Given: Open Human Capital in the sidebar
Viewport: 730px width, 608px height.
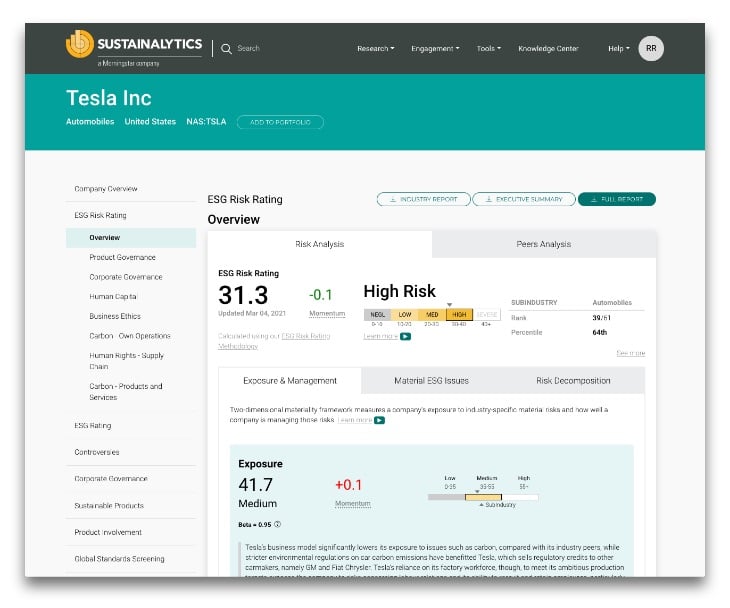Looking at the screenshot, I should (113, 296).
